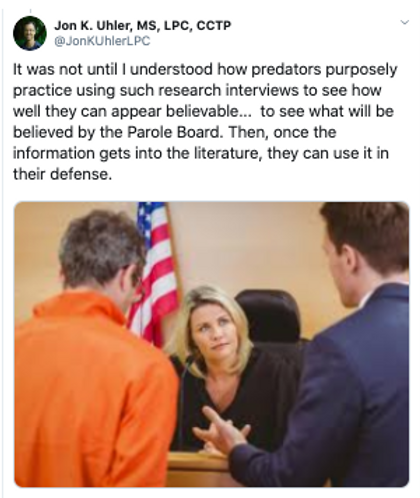This screenshot has width=420, height=498.
Task: Open the tweet options chevron menu
Action: [404, 23]
